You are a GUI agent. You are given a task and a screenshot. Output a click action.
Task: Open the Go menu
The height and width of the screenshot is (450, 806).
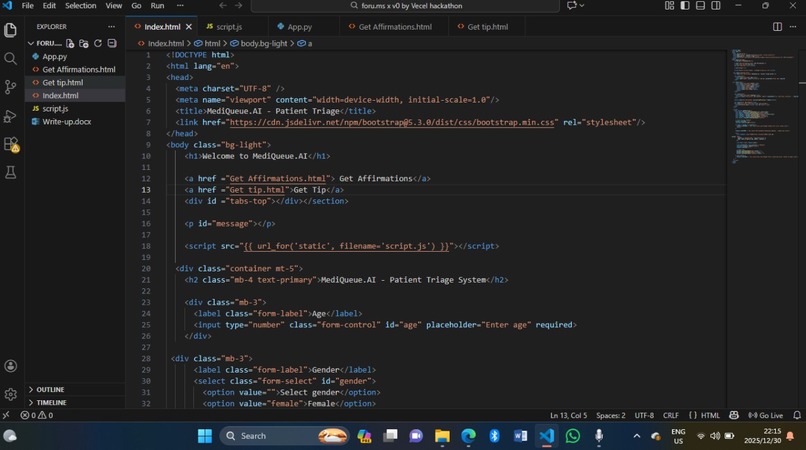136,6
